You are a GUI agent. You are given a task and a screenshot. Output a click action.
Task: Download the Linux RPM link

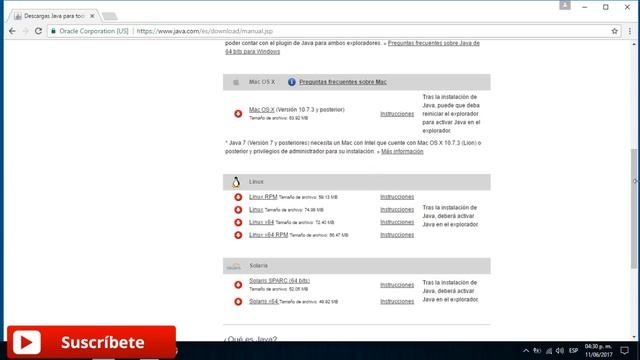[263, 197]
